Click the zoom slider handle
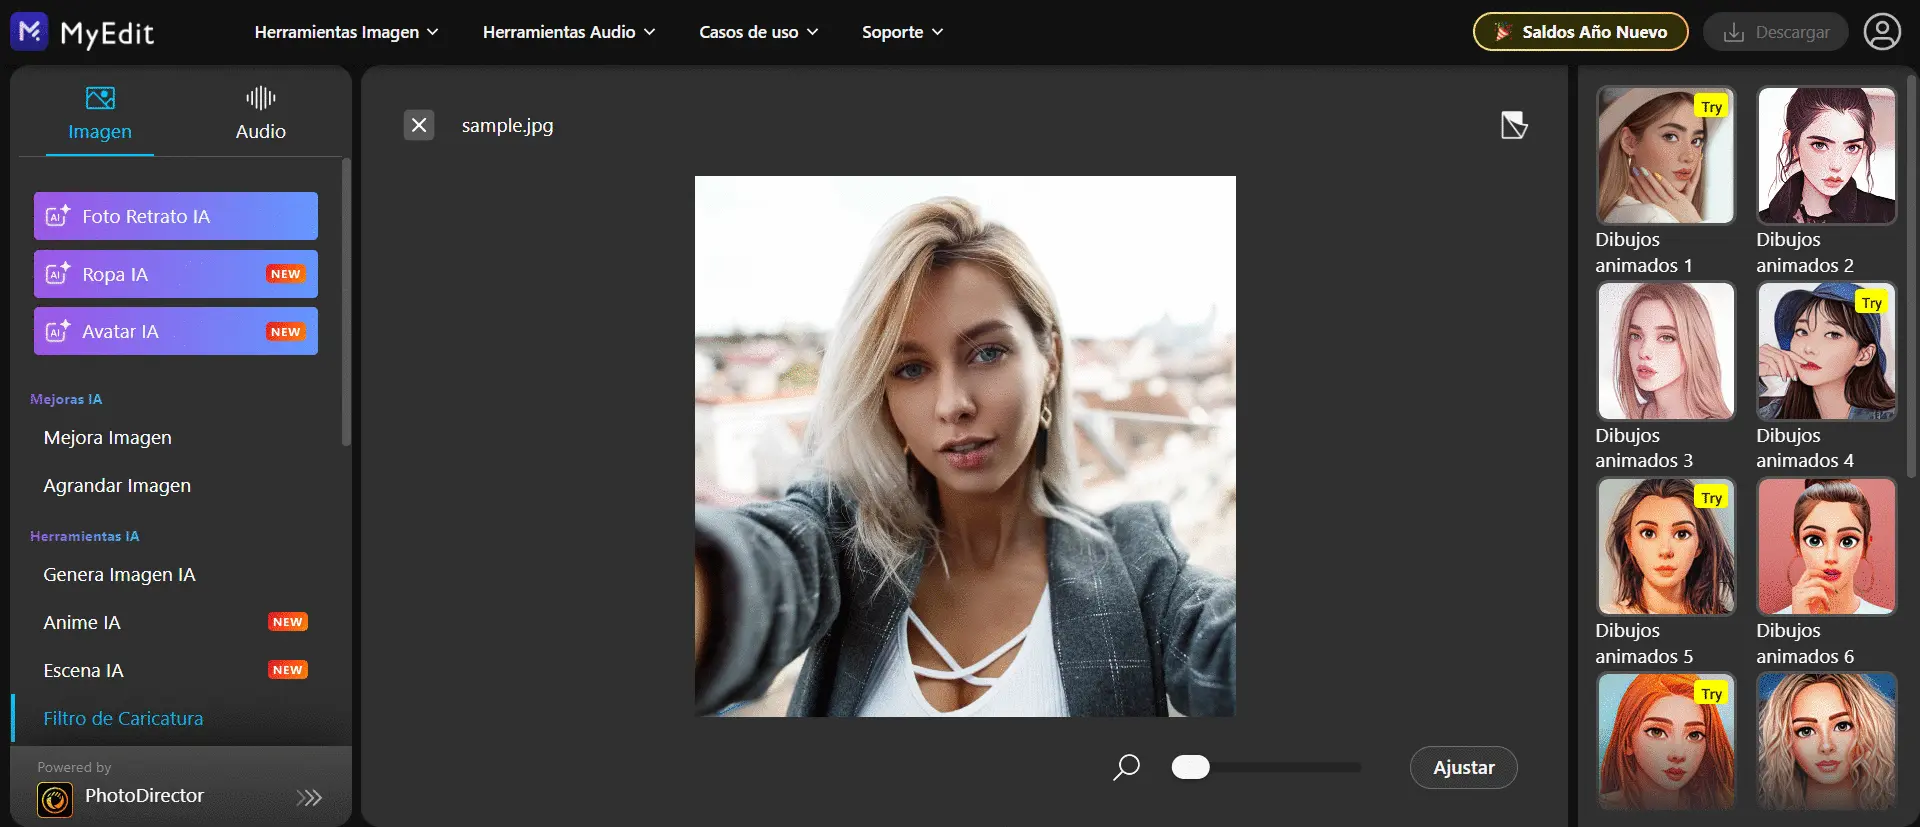This screenshot has height=827, width=1920. pos(1190,767)
